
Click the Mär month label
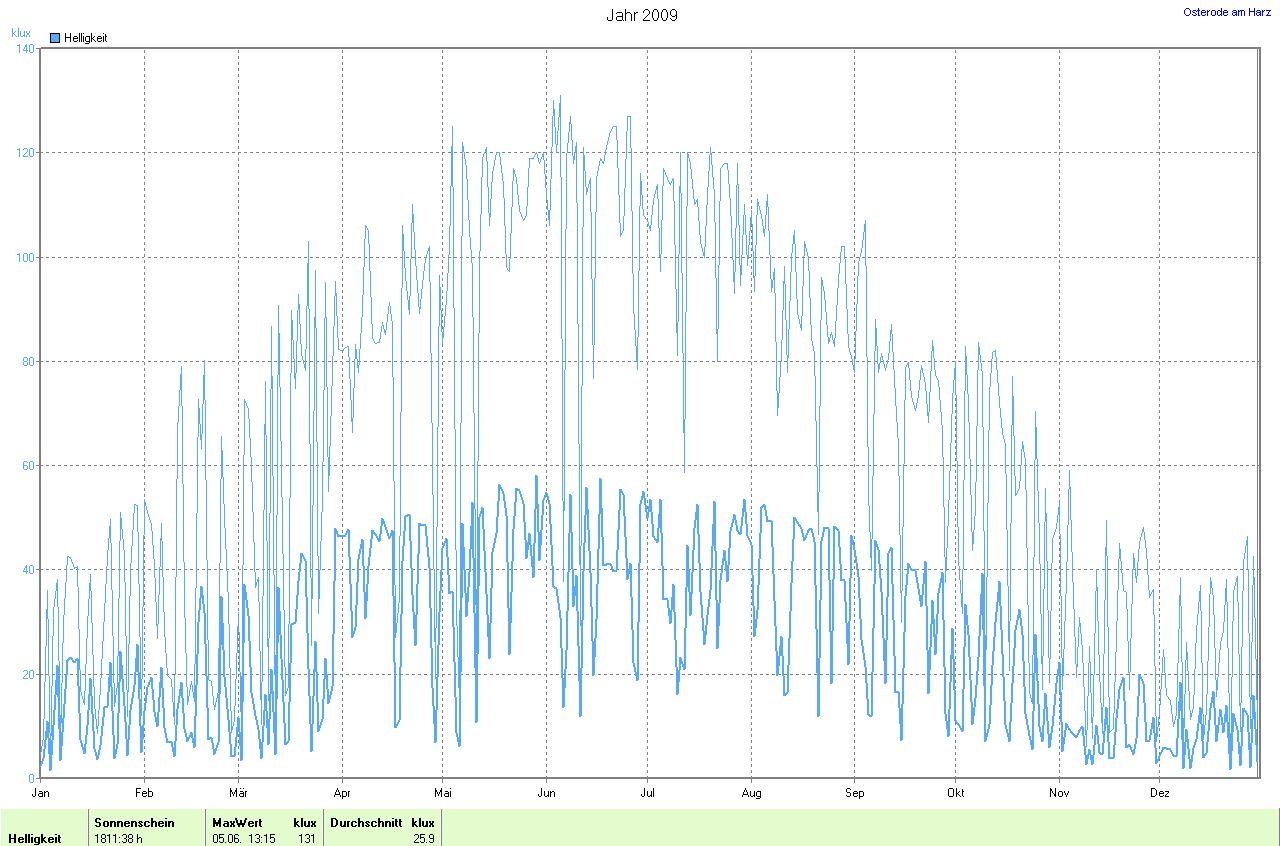point(238,793)
